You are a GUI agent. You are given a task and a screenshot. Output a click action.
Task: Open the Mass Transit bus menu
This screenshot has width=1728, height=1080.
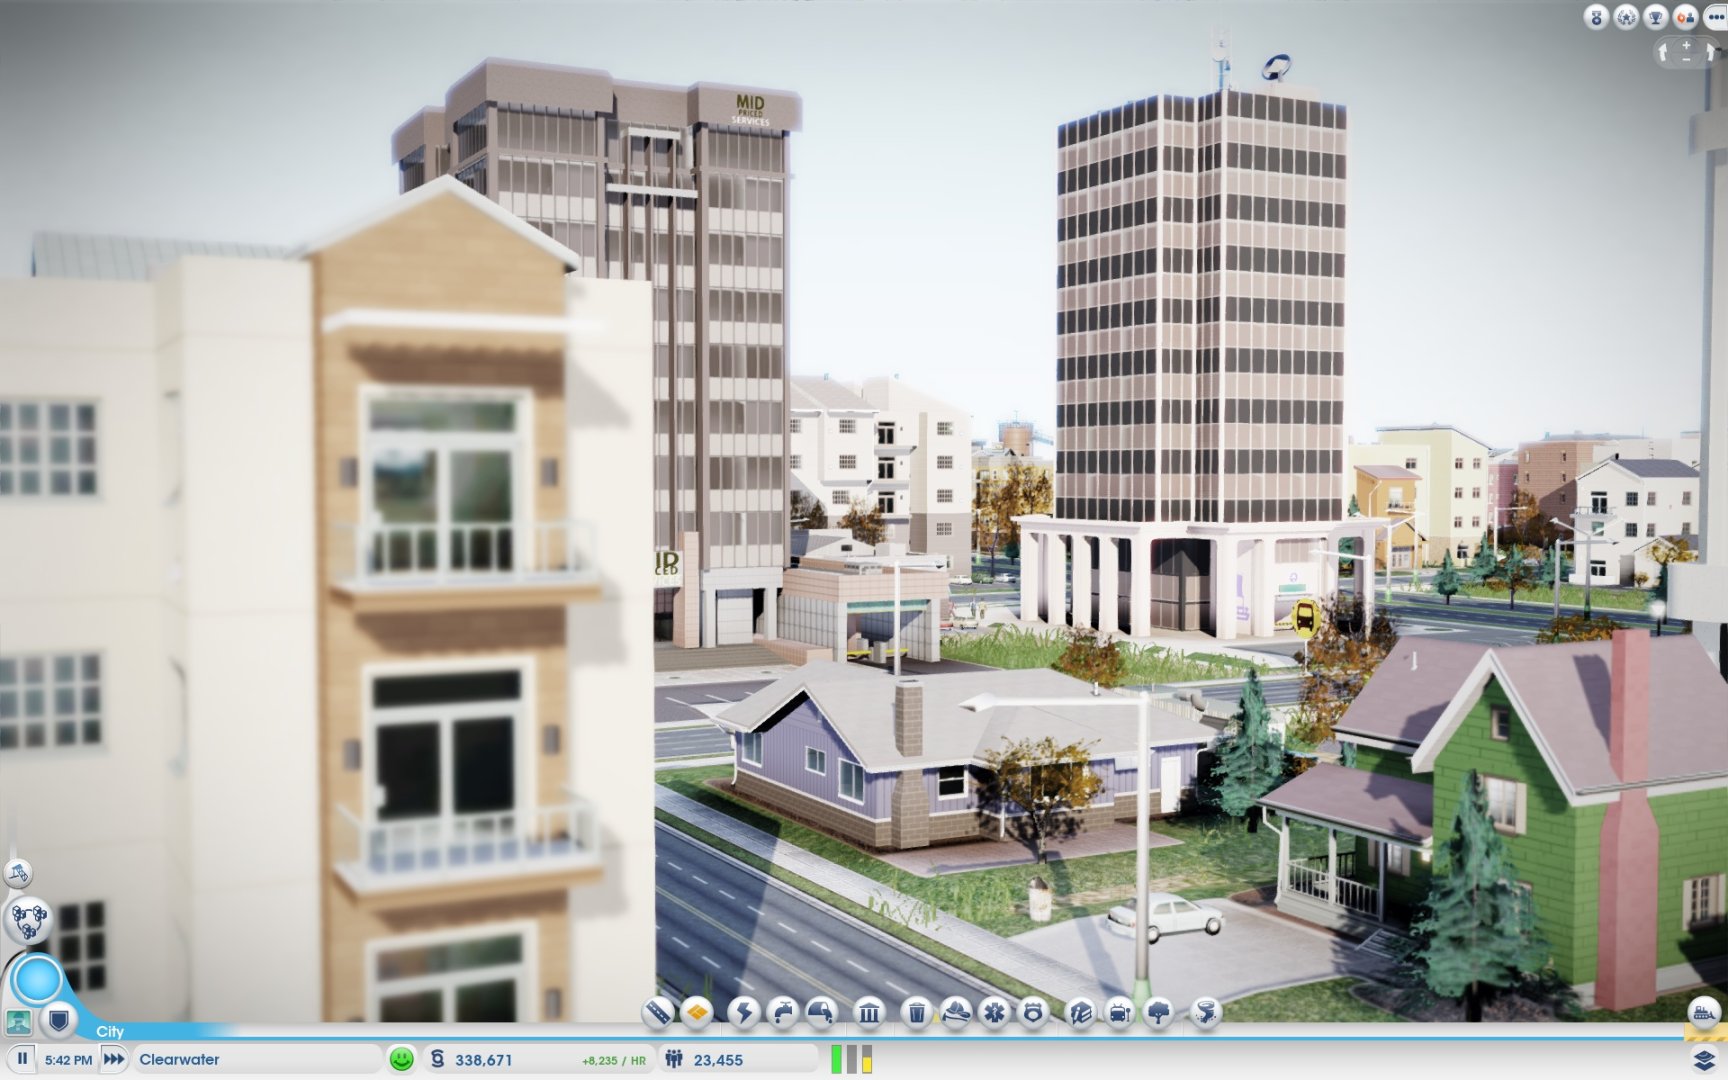pos(1120,1013)
